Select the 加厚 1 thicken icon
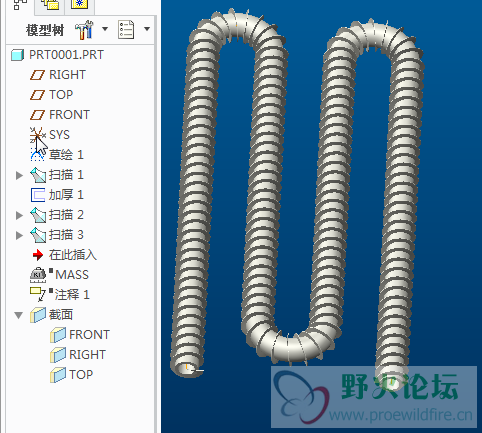This screenshot has width=482, height=433. click(38, 195)
